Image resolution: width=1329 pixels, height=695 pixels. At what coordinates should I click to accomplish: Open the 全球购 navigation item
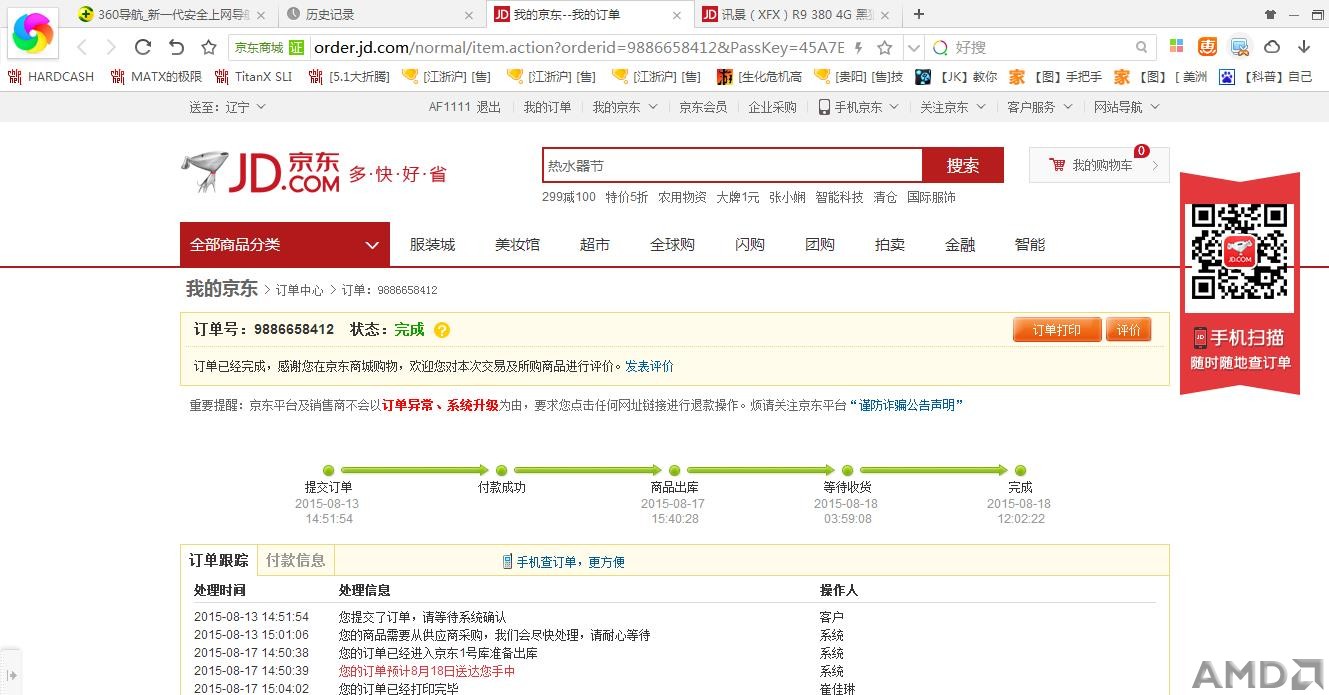[672, 244]
